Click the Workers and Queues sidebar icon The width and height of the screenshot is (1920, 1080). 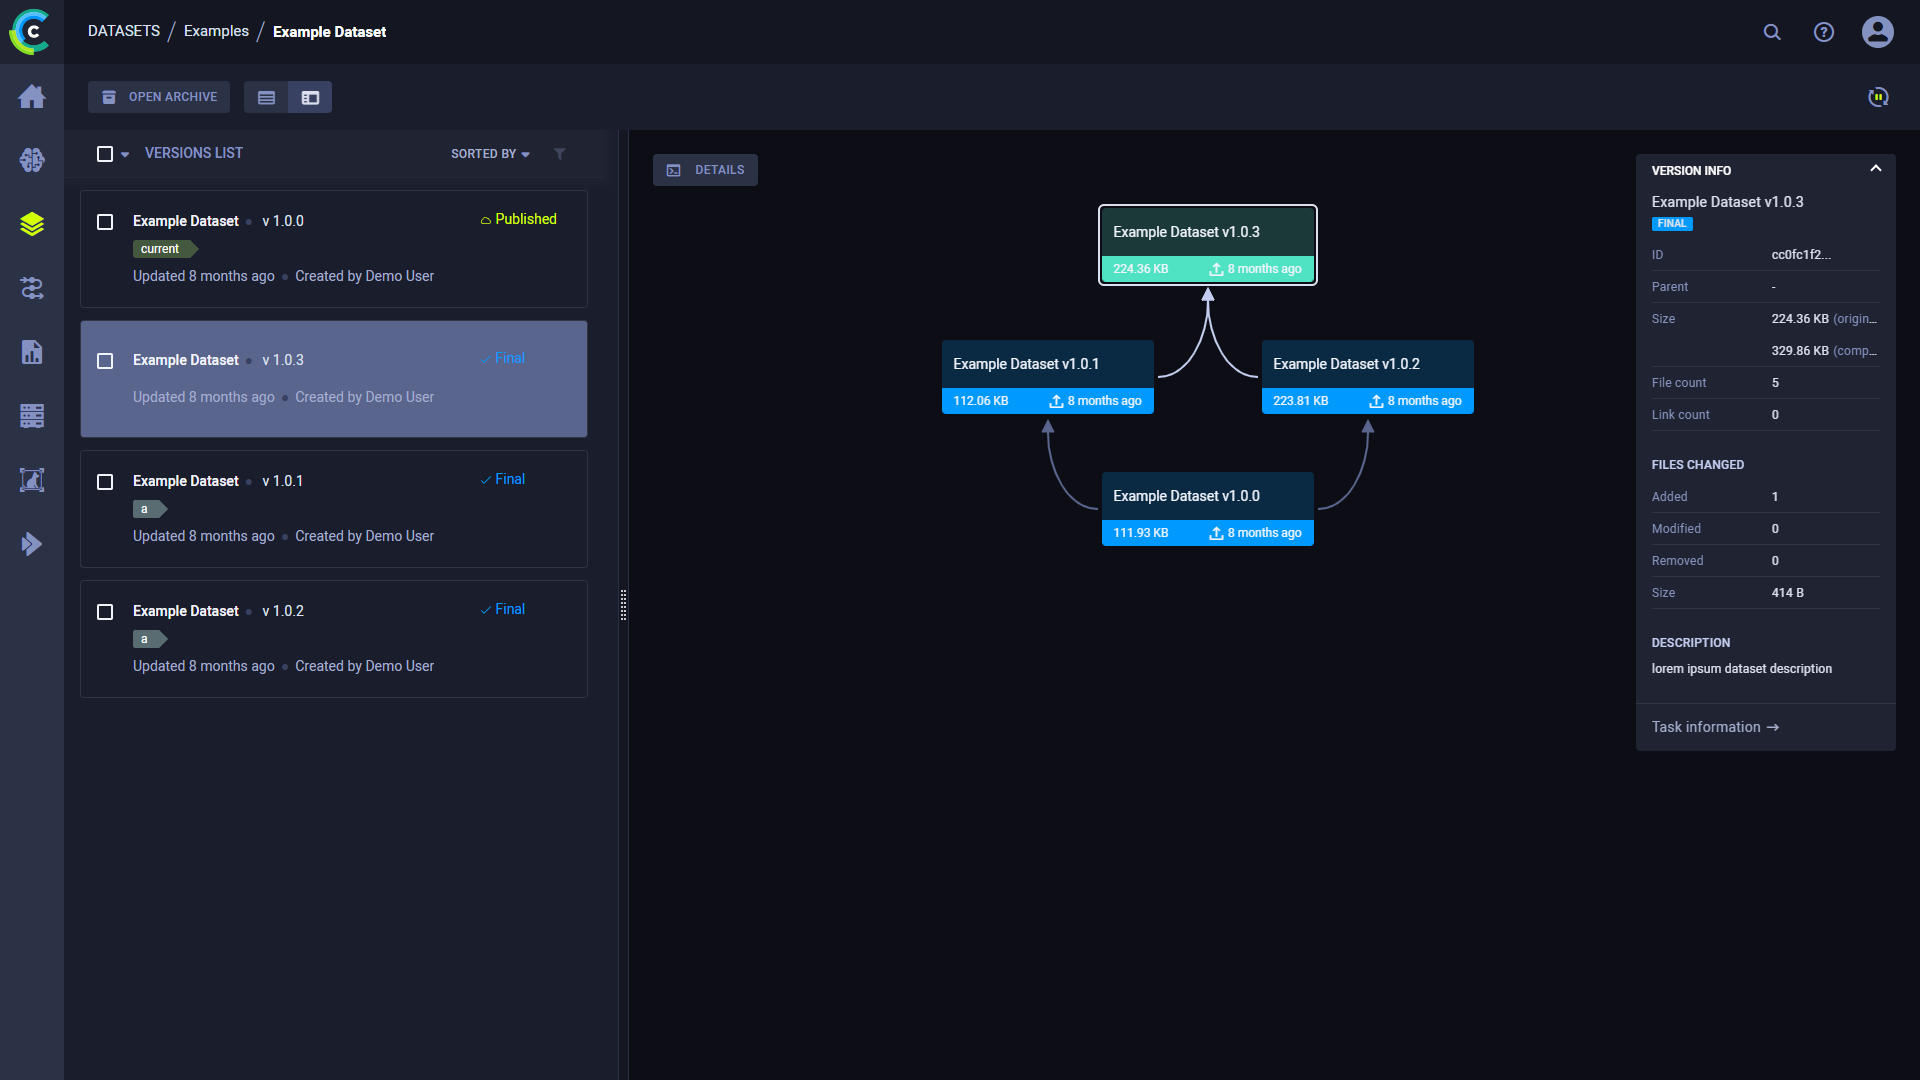[x=32, y=416]
